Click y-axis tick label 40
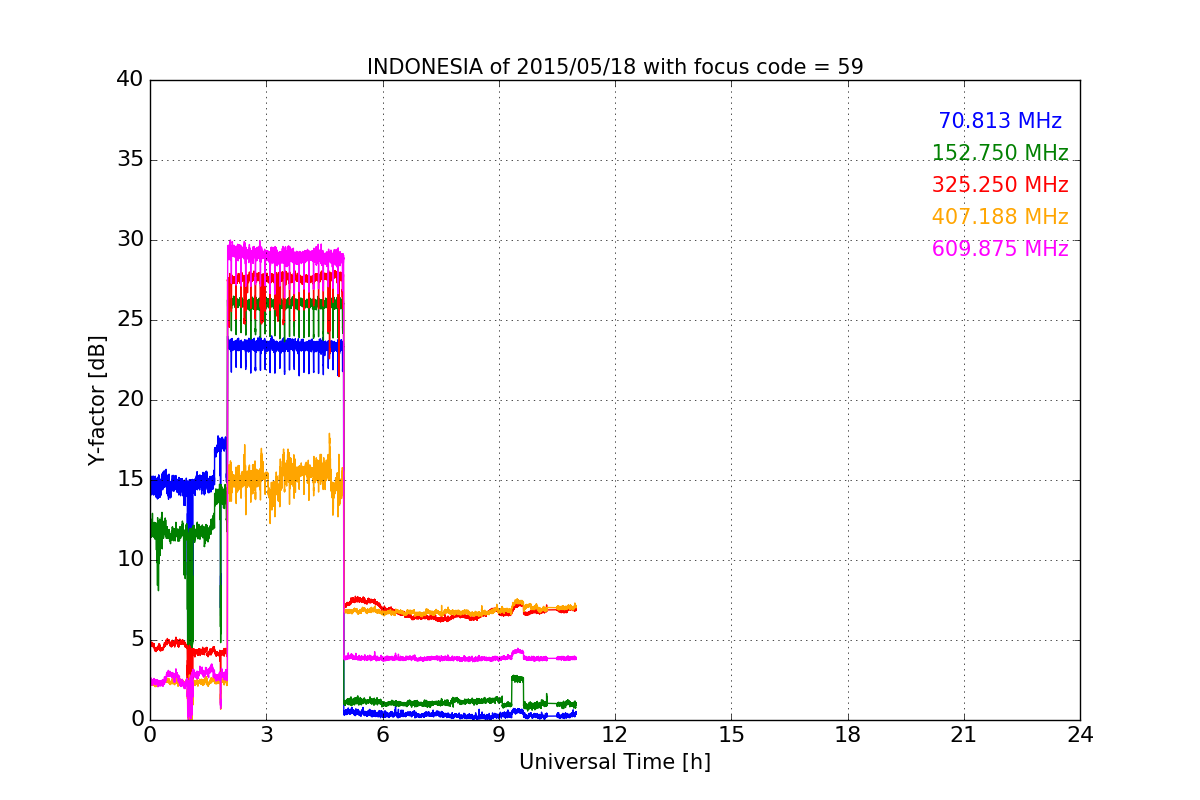 click(x=130, y=80)
